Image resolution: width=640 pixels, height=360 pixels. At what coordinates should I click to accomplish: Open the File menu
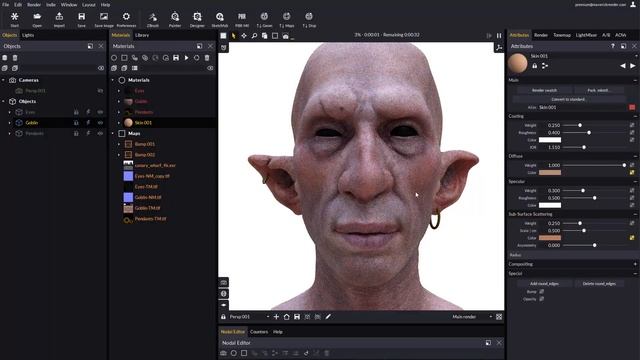point(5,4)
